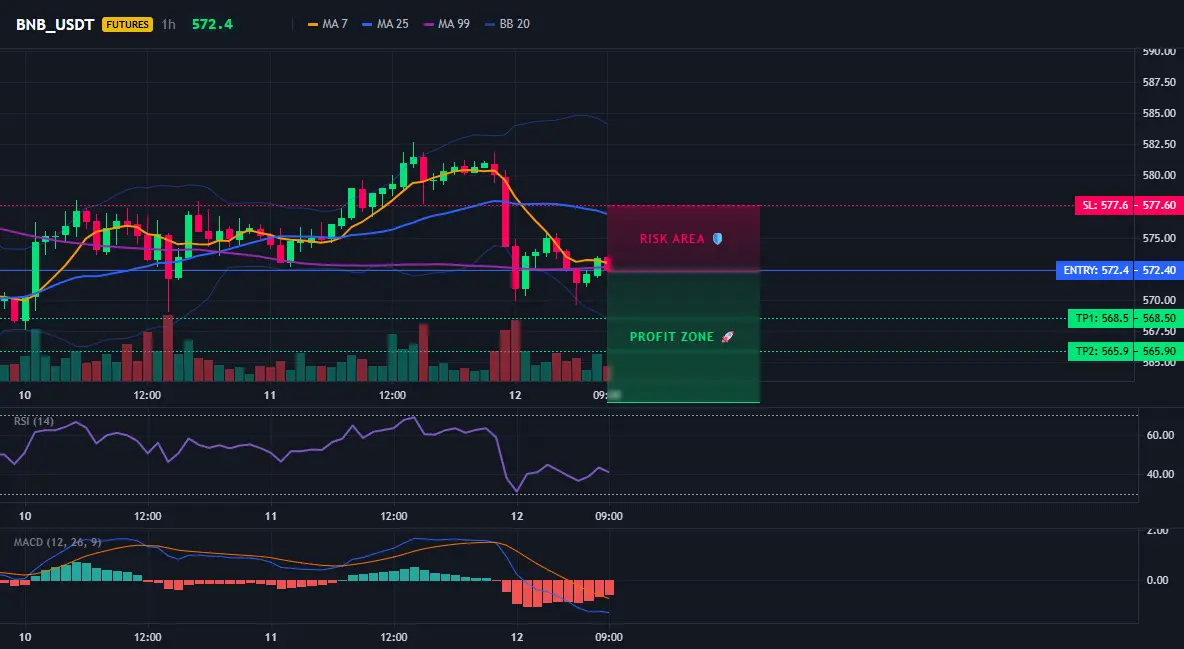The height and width of the screenshot is (649, 1184).
Task: Toggle the MA 7 legend entry
Action: (328, 24)
